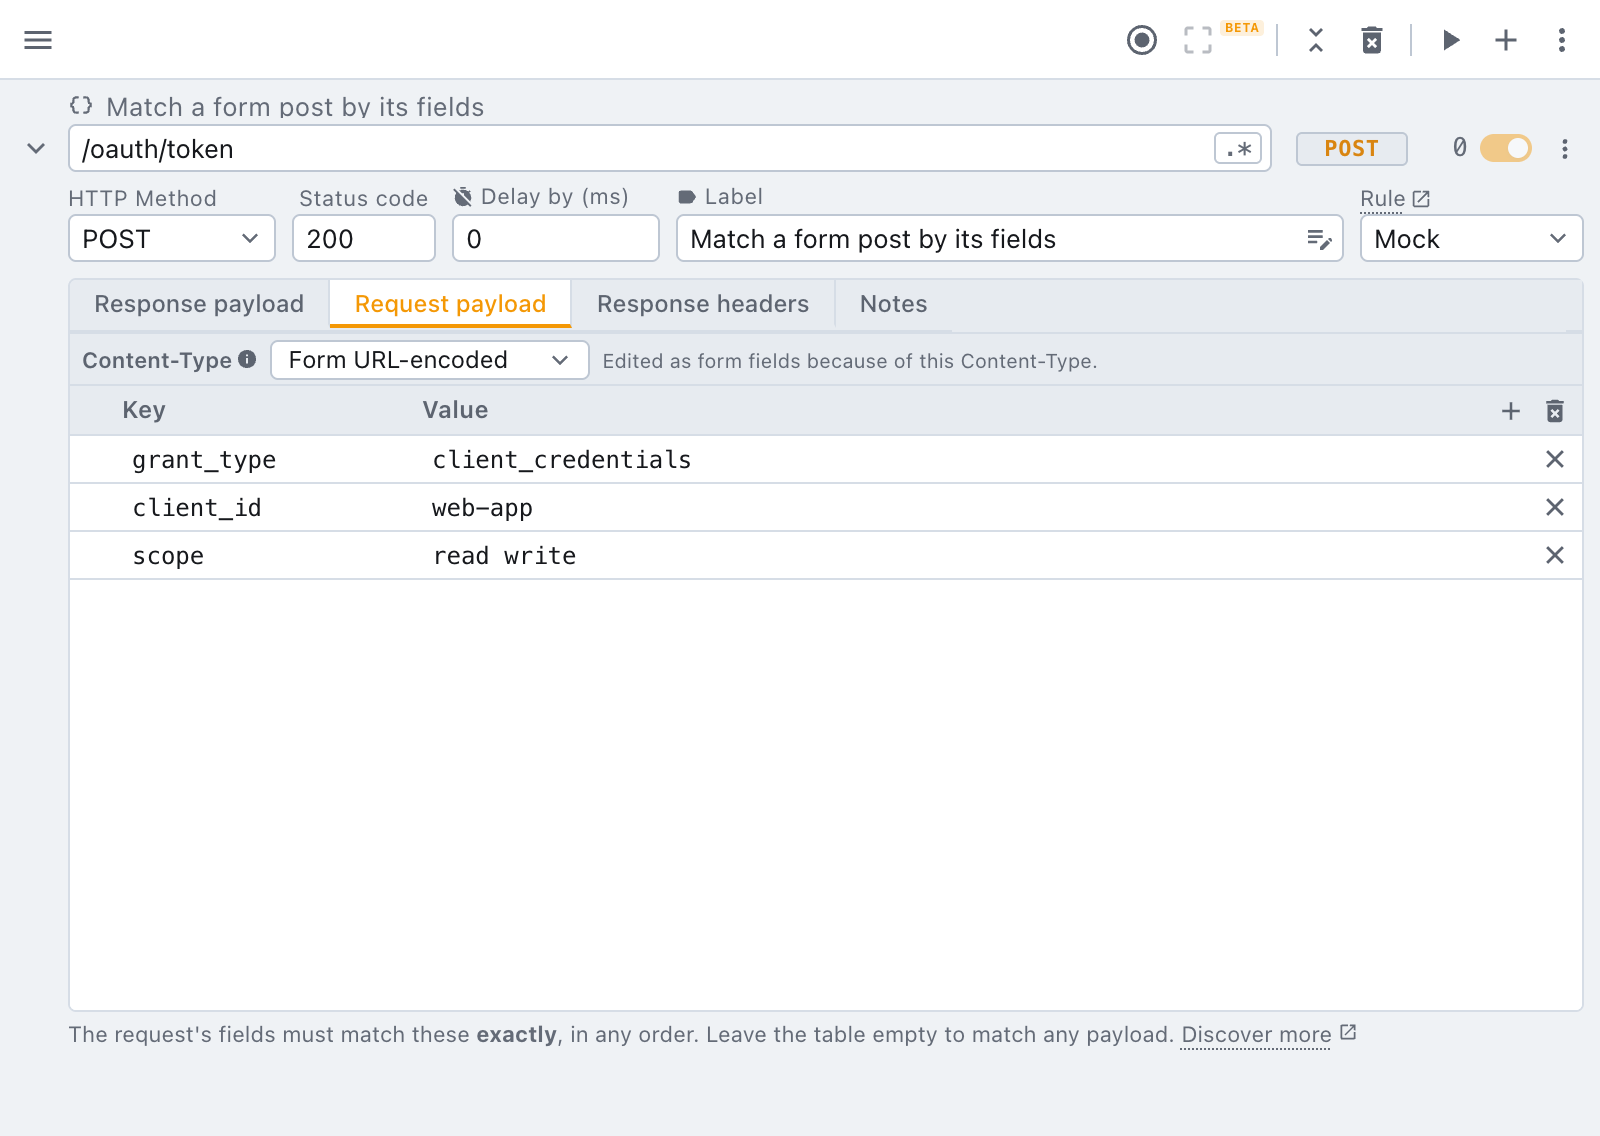Click the Status code field
The image size is (1600, 1136).
(x=364, y=239)
